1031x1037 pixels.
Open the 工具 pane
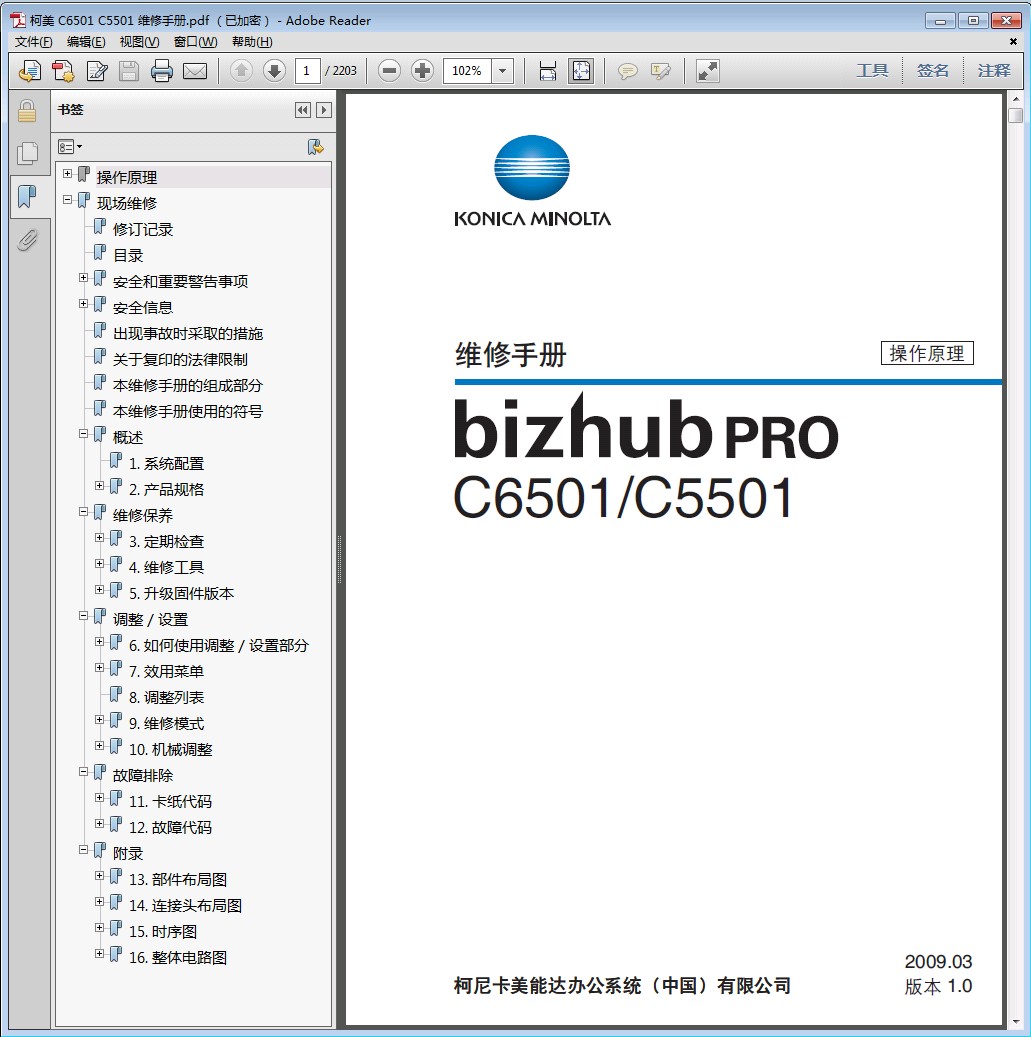pos(872,71)
